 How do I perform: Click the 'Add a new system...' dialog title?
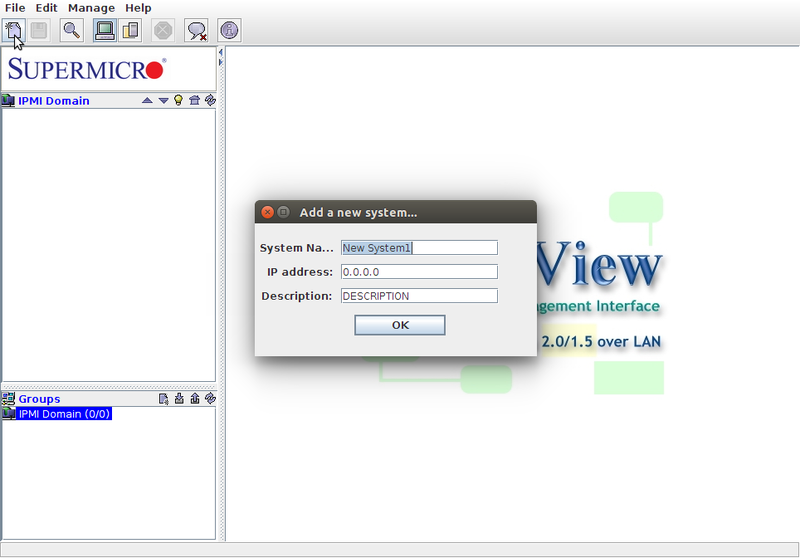[x=358, y=213]
